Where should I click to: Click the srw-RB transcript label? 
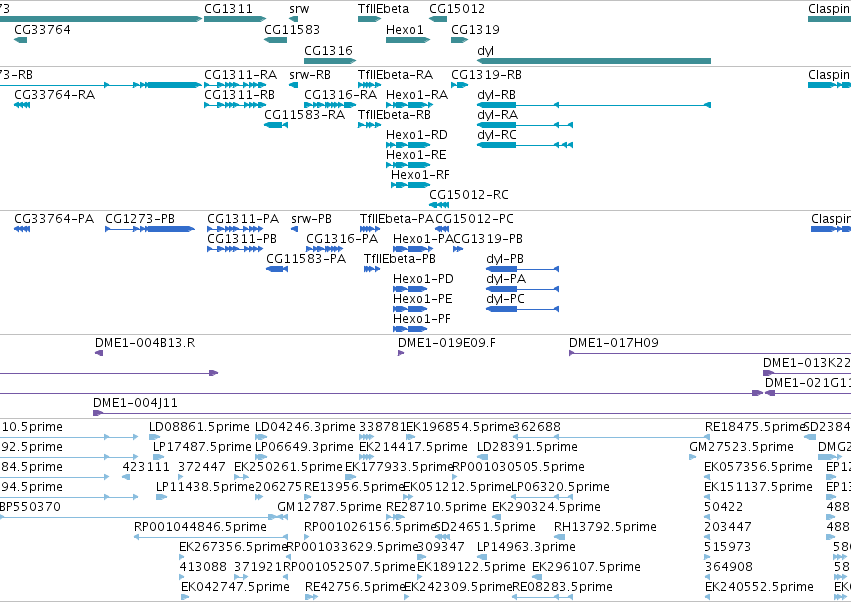point(310,74)
